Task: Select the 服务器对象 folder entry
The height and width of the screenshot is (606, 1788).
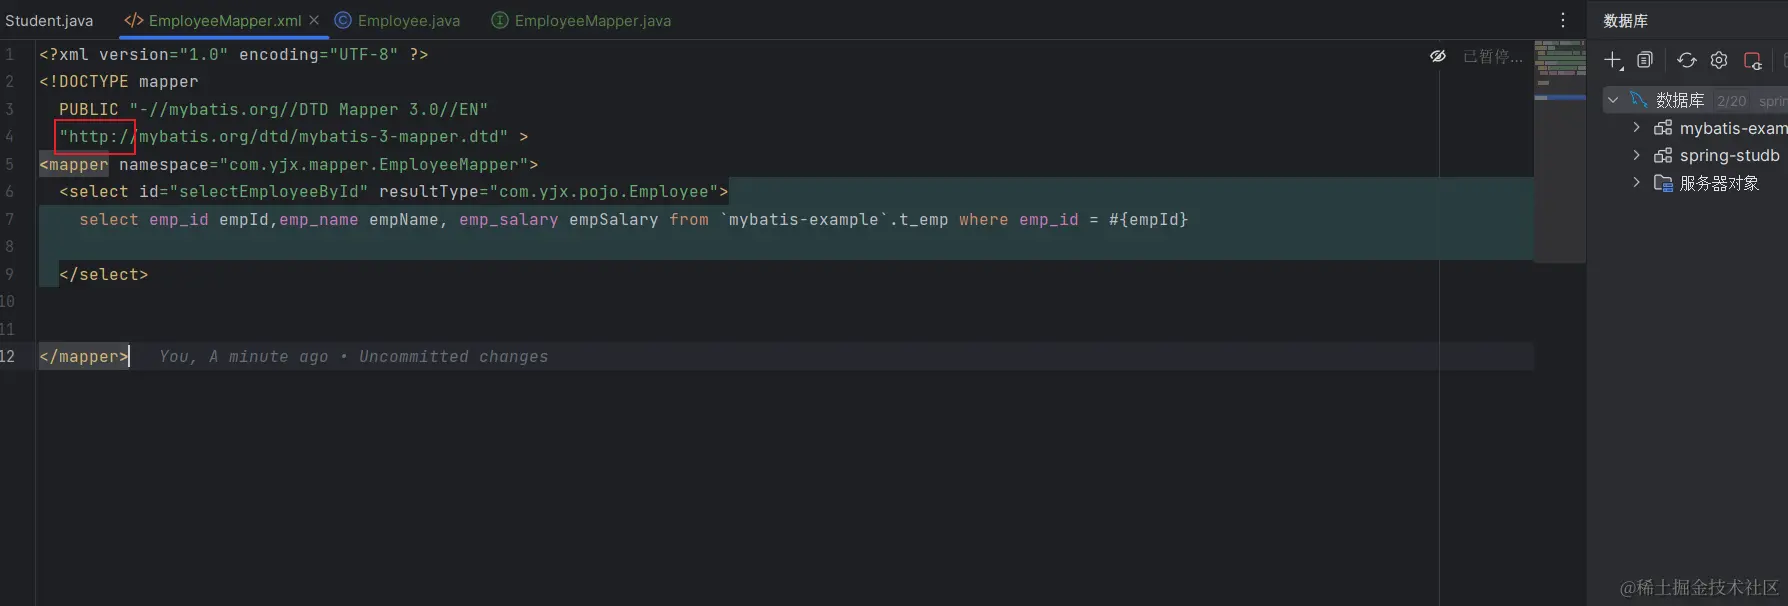Action: [1719, 183]
